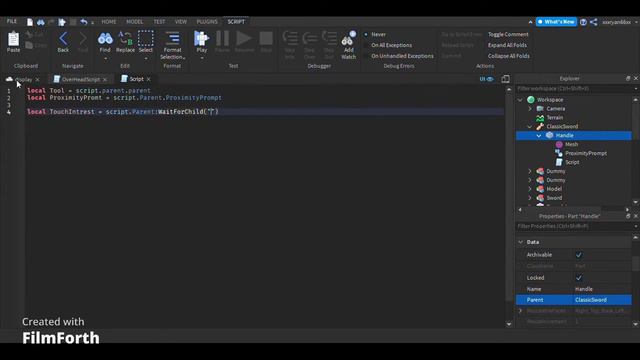Image resolution: width=640 pixels, height=360 pixels.
Task: Select ProximityPrompt in Explorer tree
Action: (x=586, y=153)
